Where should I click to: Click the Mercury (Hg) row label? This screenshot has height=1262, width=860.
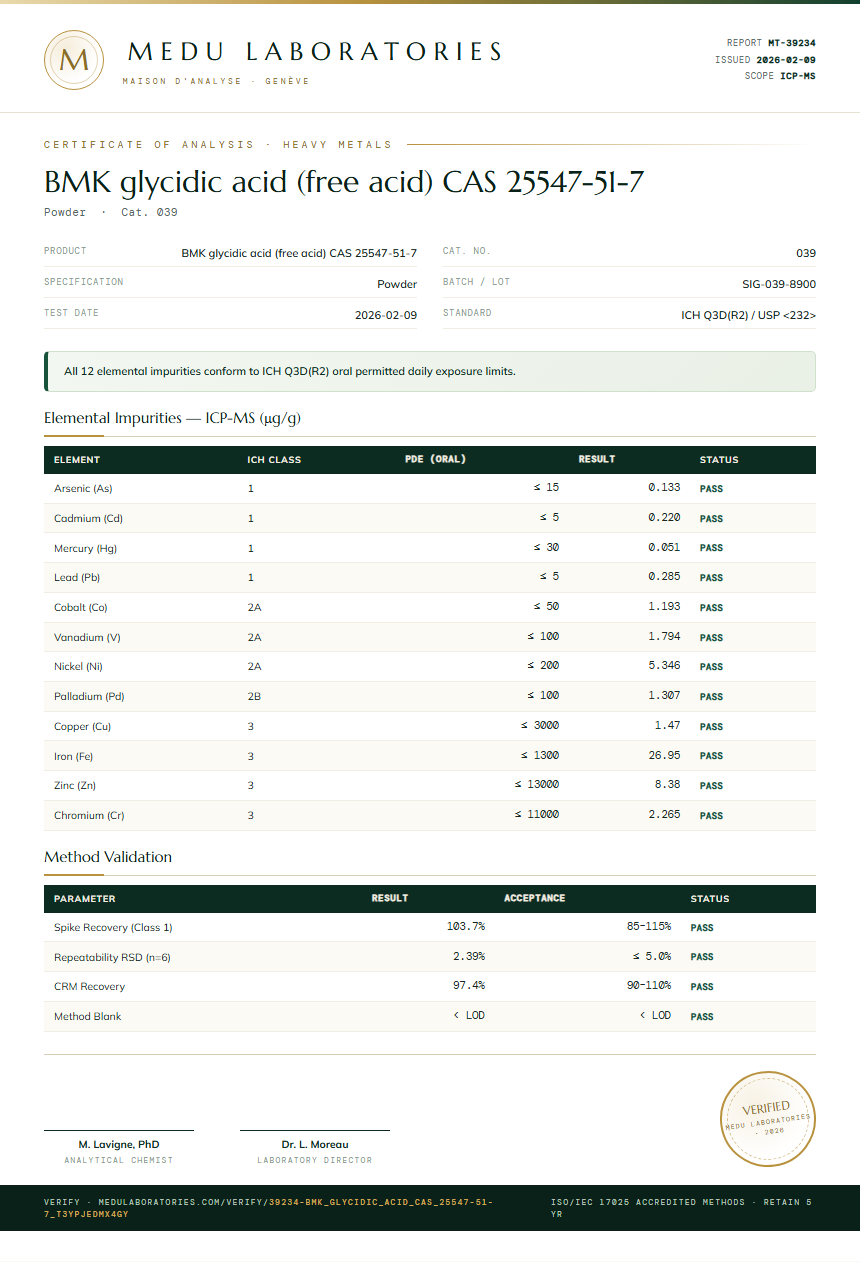click(x=85, y=548)
